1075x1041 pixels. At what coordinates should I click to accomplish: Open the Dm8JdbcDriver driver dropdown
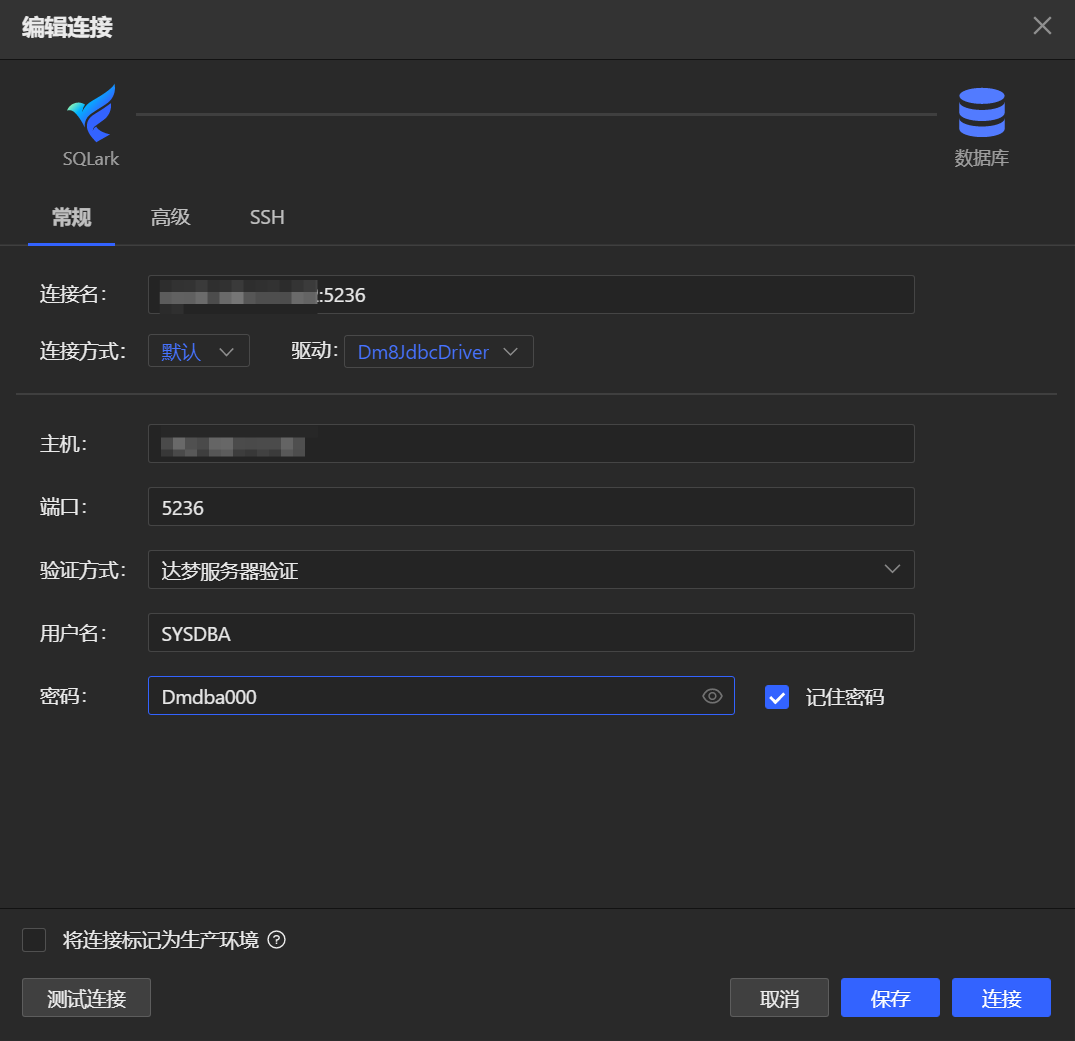(439, 351)
